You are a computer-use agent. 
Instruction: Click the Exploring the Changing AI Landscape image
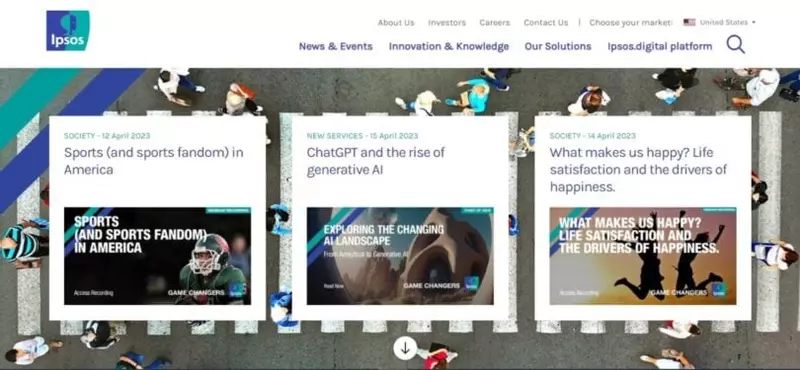(400, 256)
